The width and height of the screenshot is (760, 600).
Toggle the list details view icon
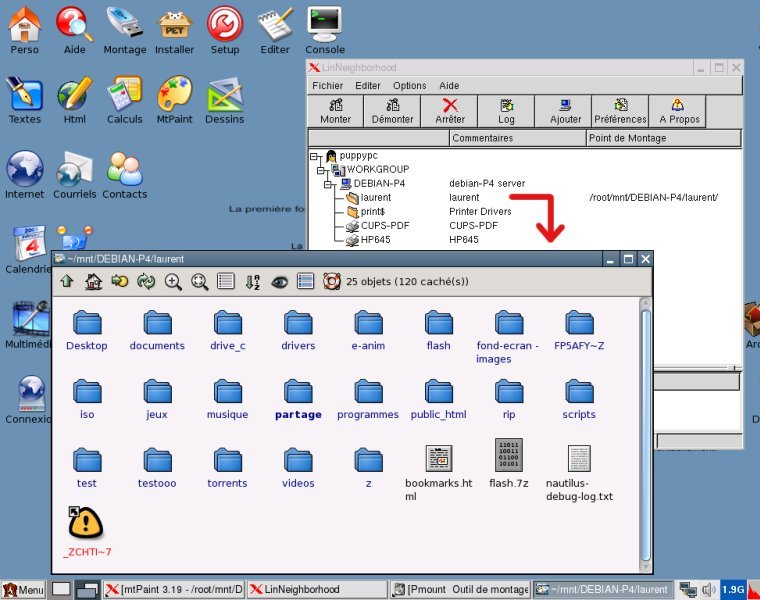pyautogui.click(x=226, y=282)
